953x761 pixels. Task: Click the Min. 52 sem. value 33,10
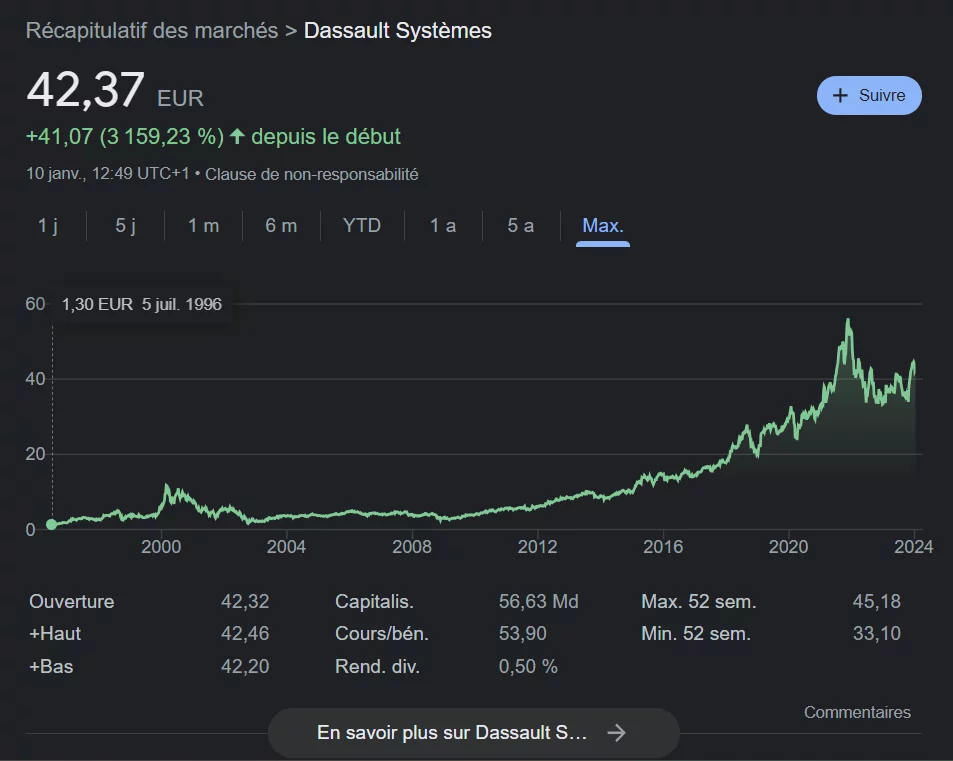point(876,633)
